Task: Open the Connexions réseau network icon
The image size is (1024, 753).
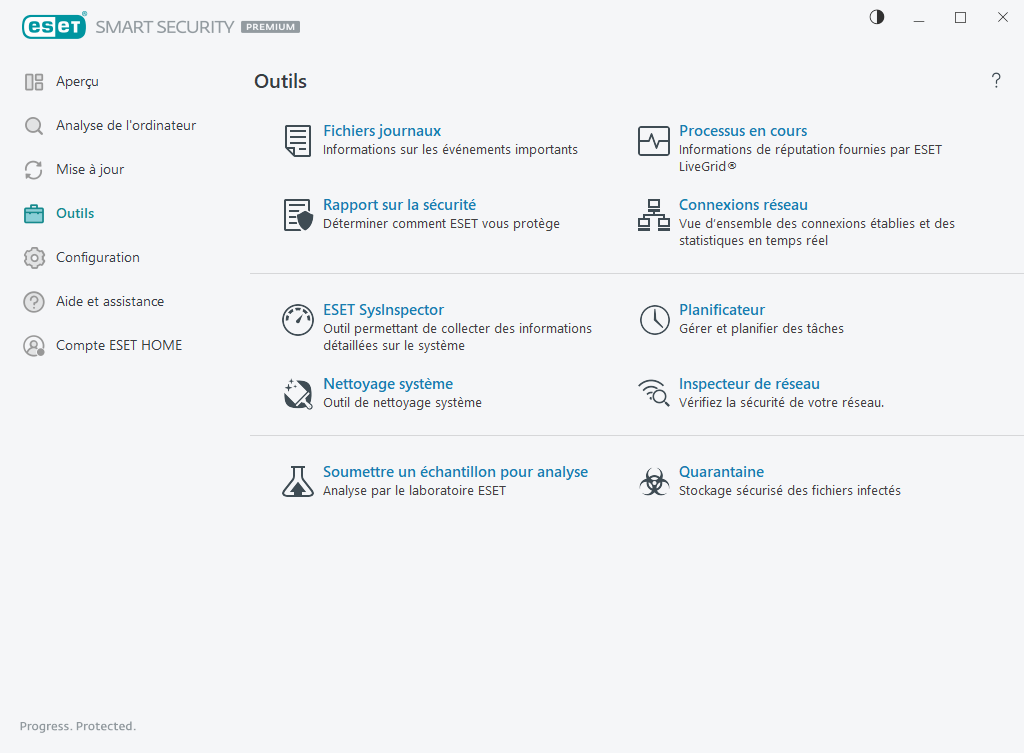Action: click(x=654, y=214)
